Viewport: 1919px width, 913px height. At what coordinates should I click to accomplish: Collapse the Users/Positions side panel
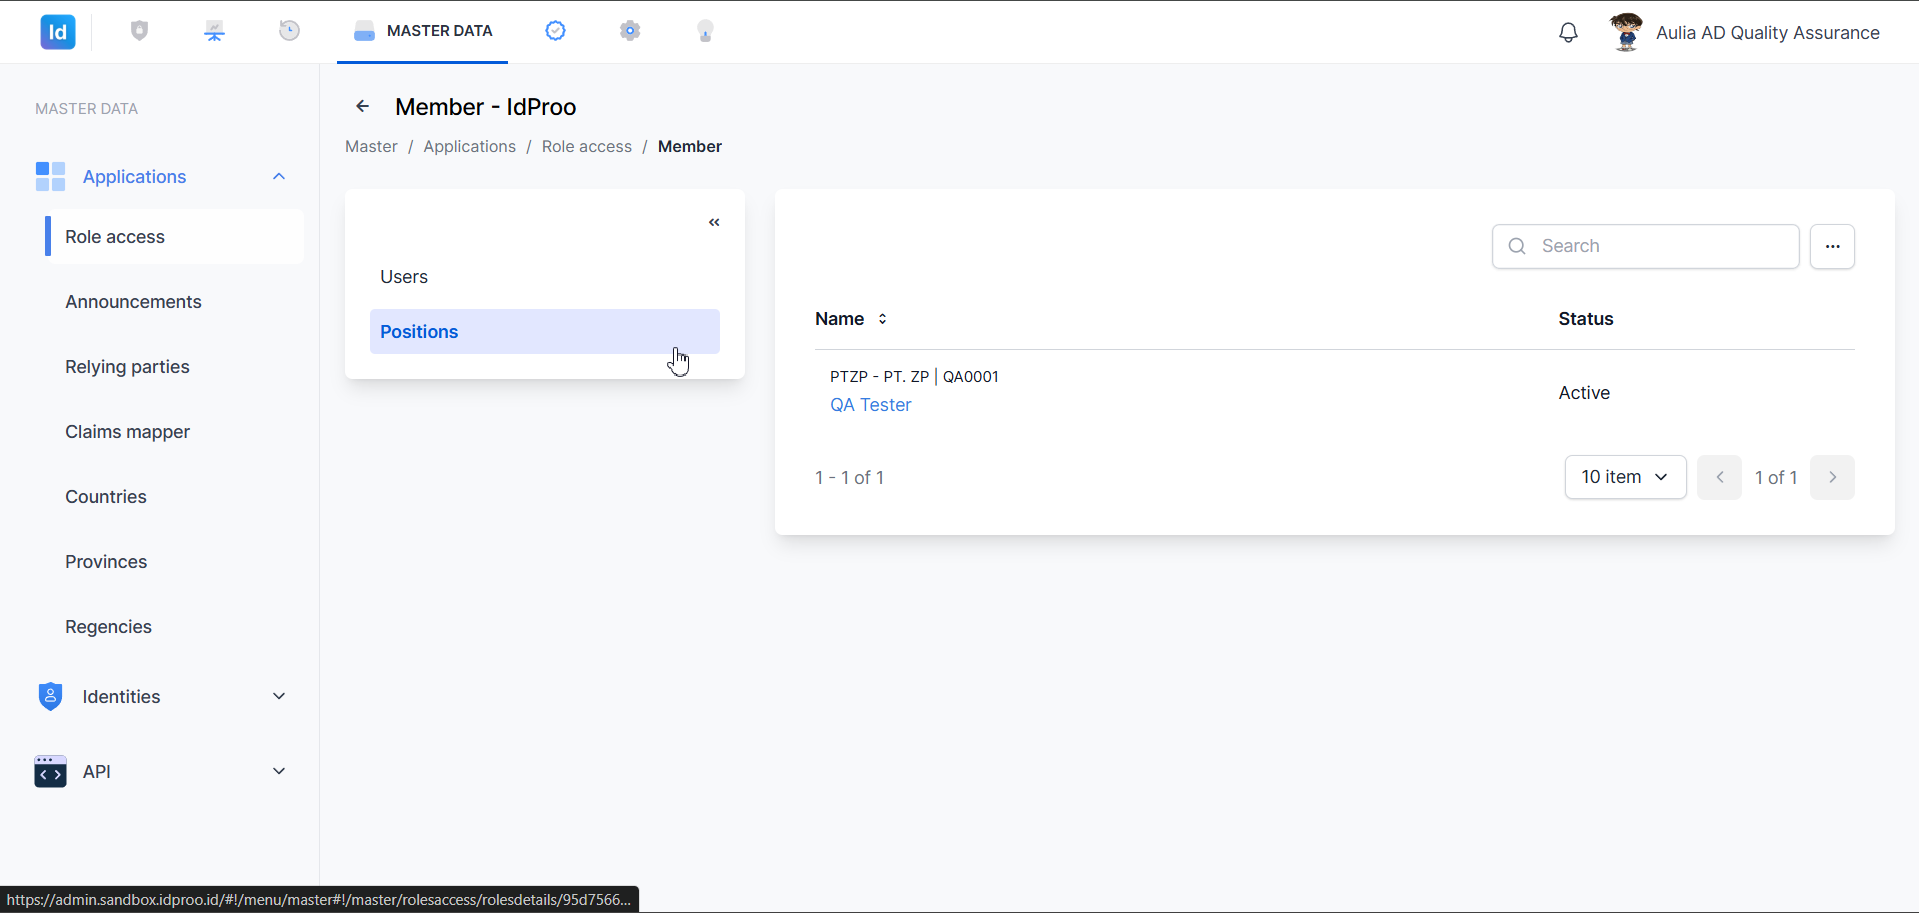[x=714, y=222]
